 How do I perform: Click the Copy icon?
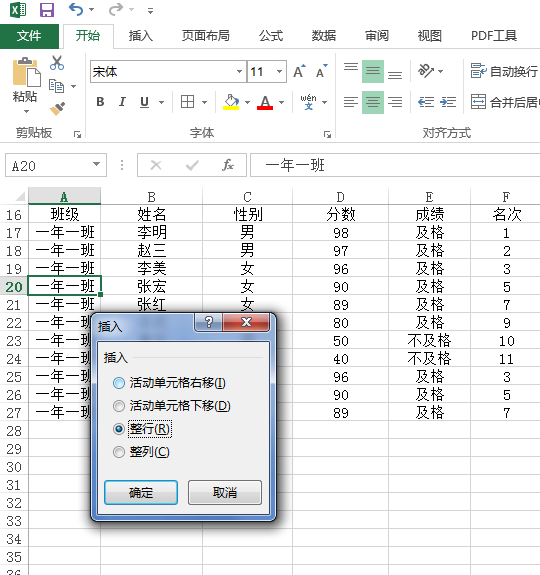click(x=56, y=86)
